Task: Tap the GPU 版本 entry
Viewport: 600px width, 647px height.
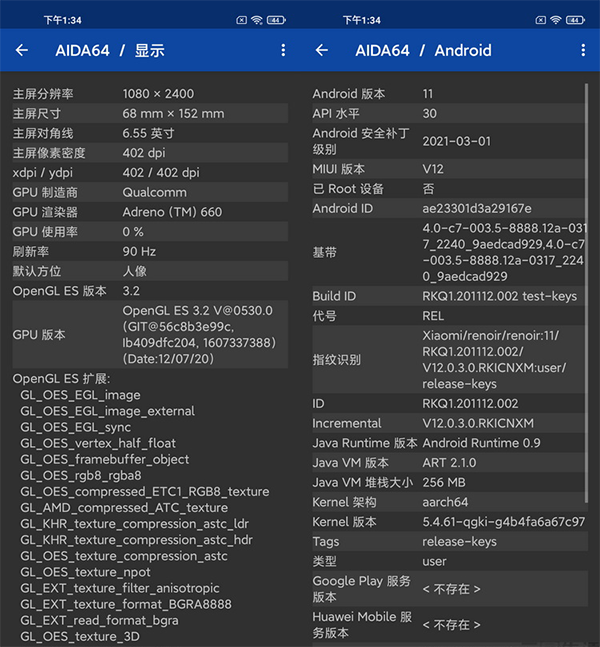Action: (150, 335)
